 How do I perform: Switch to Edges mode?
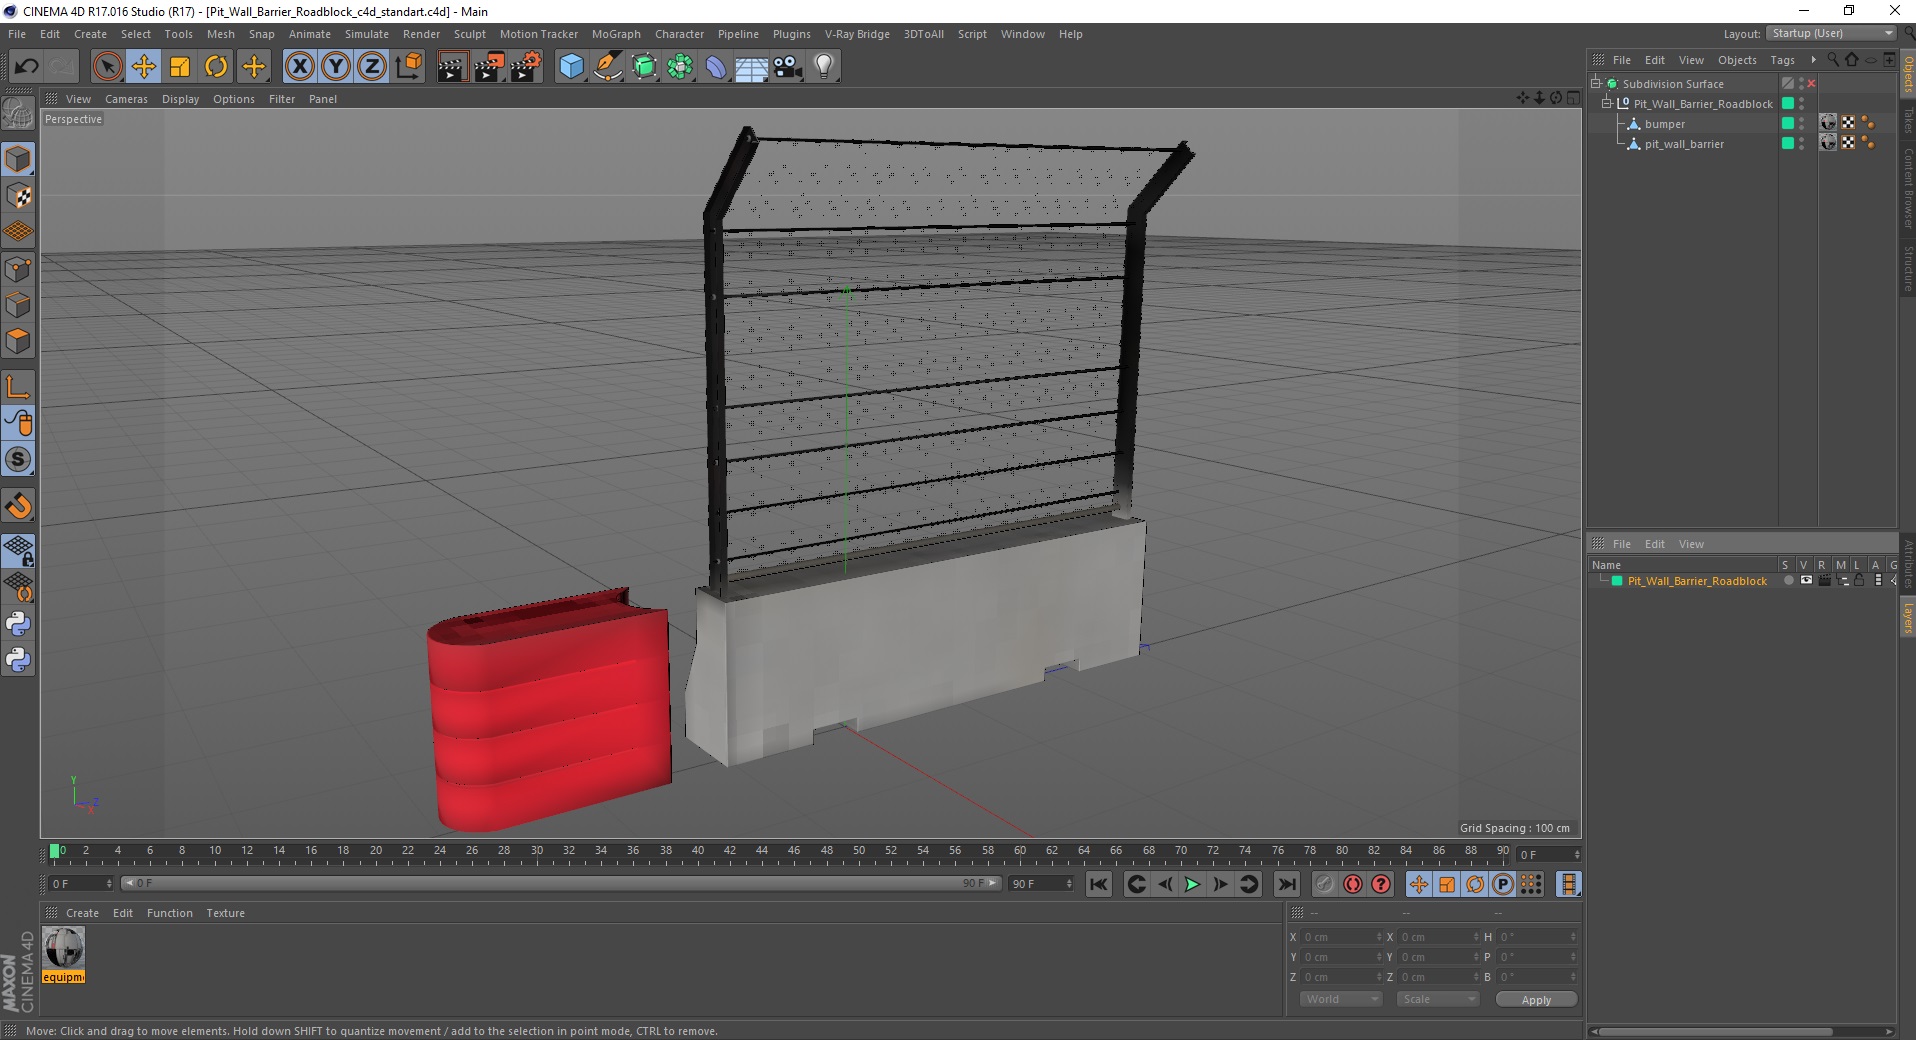[18, 305]
